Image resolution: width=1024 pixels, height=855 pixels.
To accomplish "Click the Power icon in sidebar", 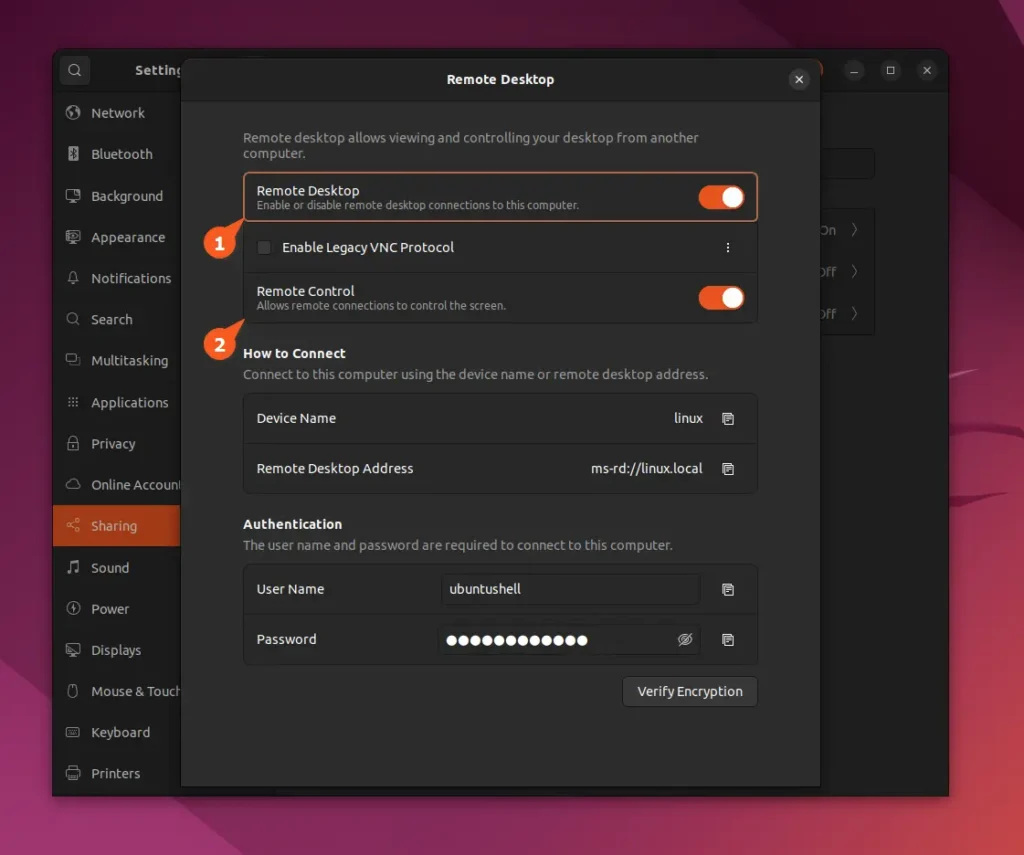I will point(73,609).
